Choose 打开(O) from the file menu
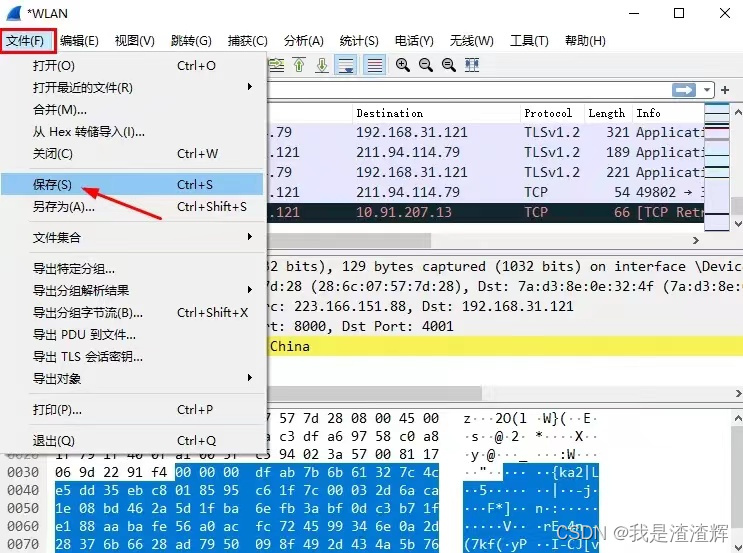Image resolution: width=743 pixels, height=553 pixels. pos(132,65)
